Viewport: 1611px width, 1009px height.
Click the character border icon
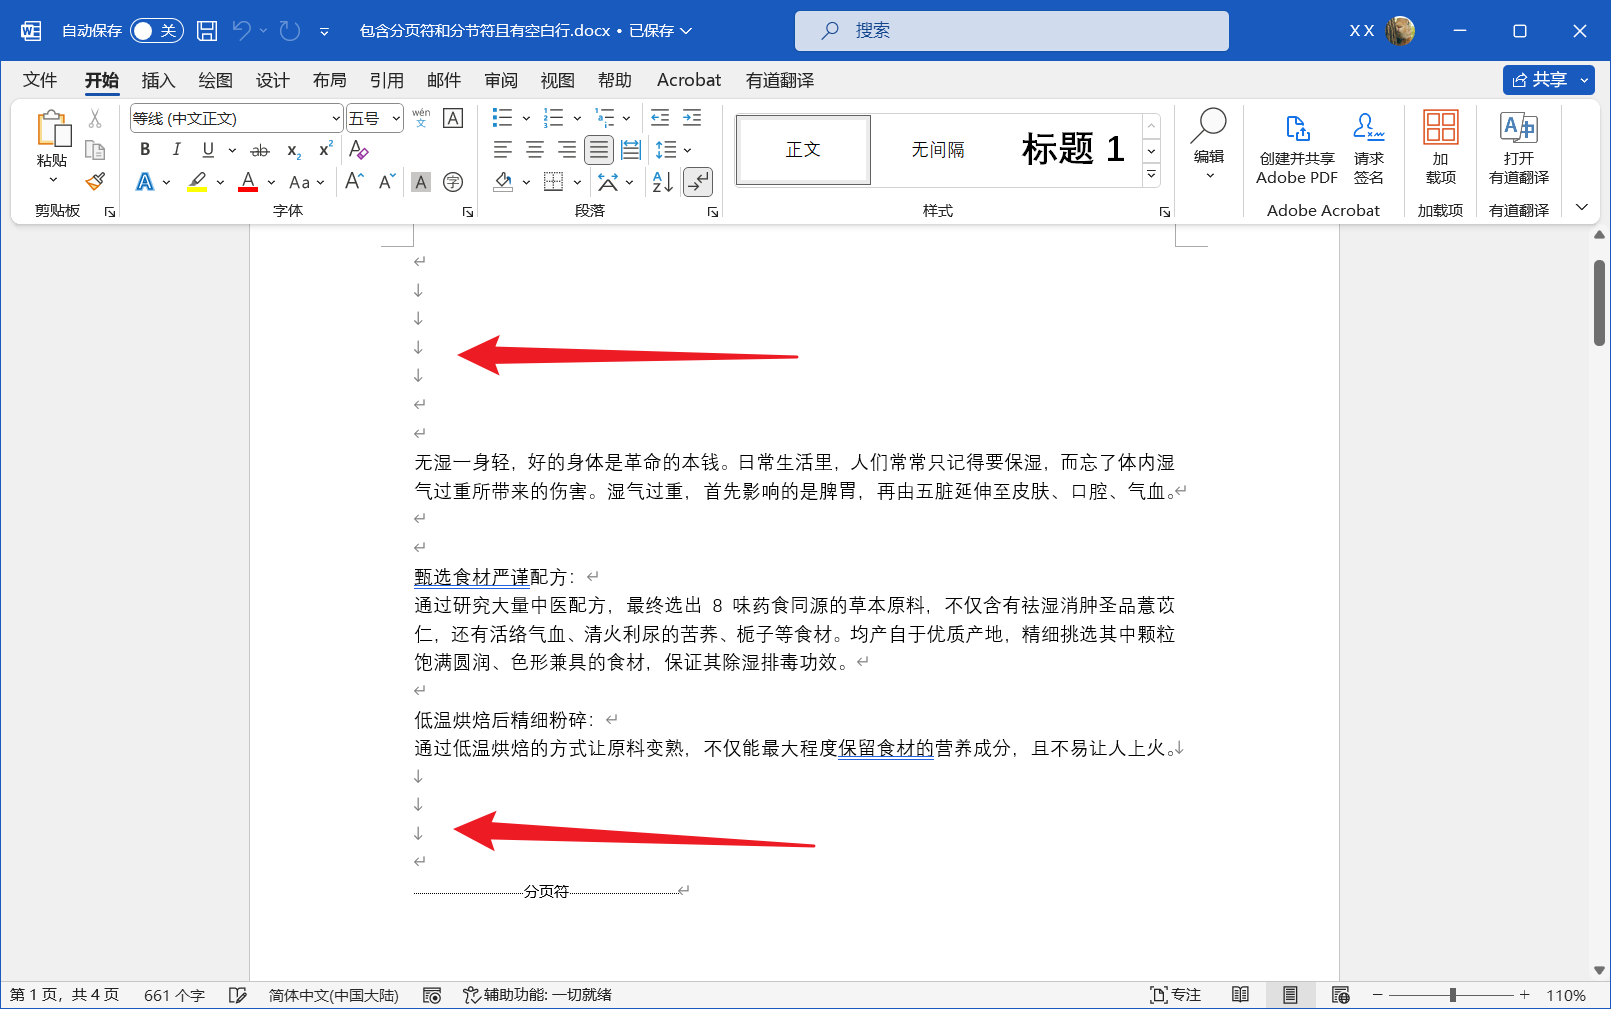(453, 118)
